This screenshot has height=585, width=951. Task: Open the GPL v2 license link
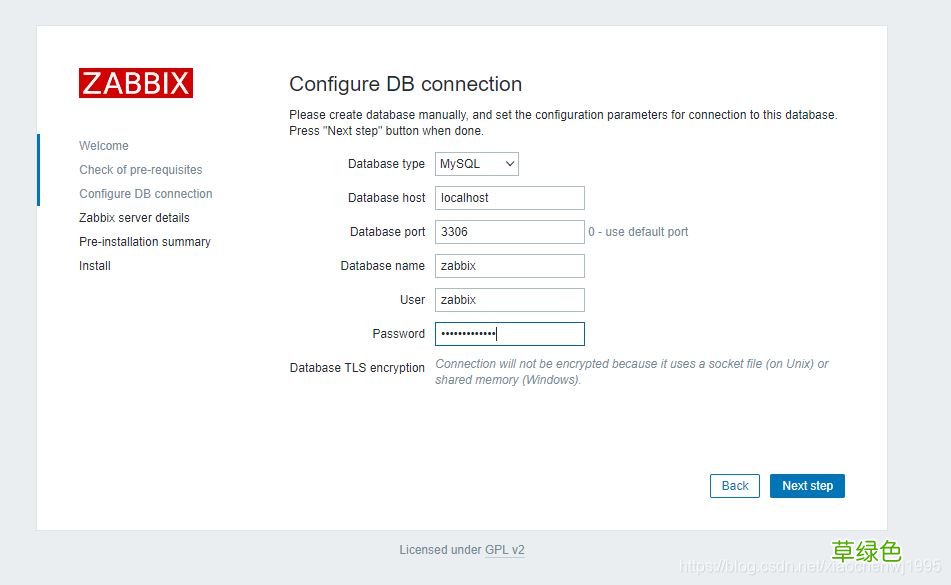(x=505, y=550)
